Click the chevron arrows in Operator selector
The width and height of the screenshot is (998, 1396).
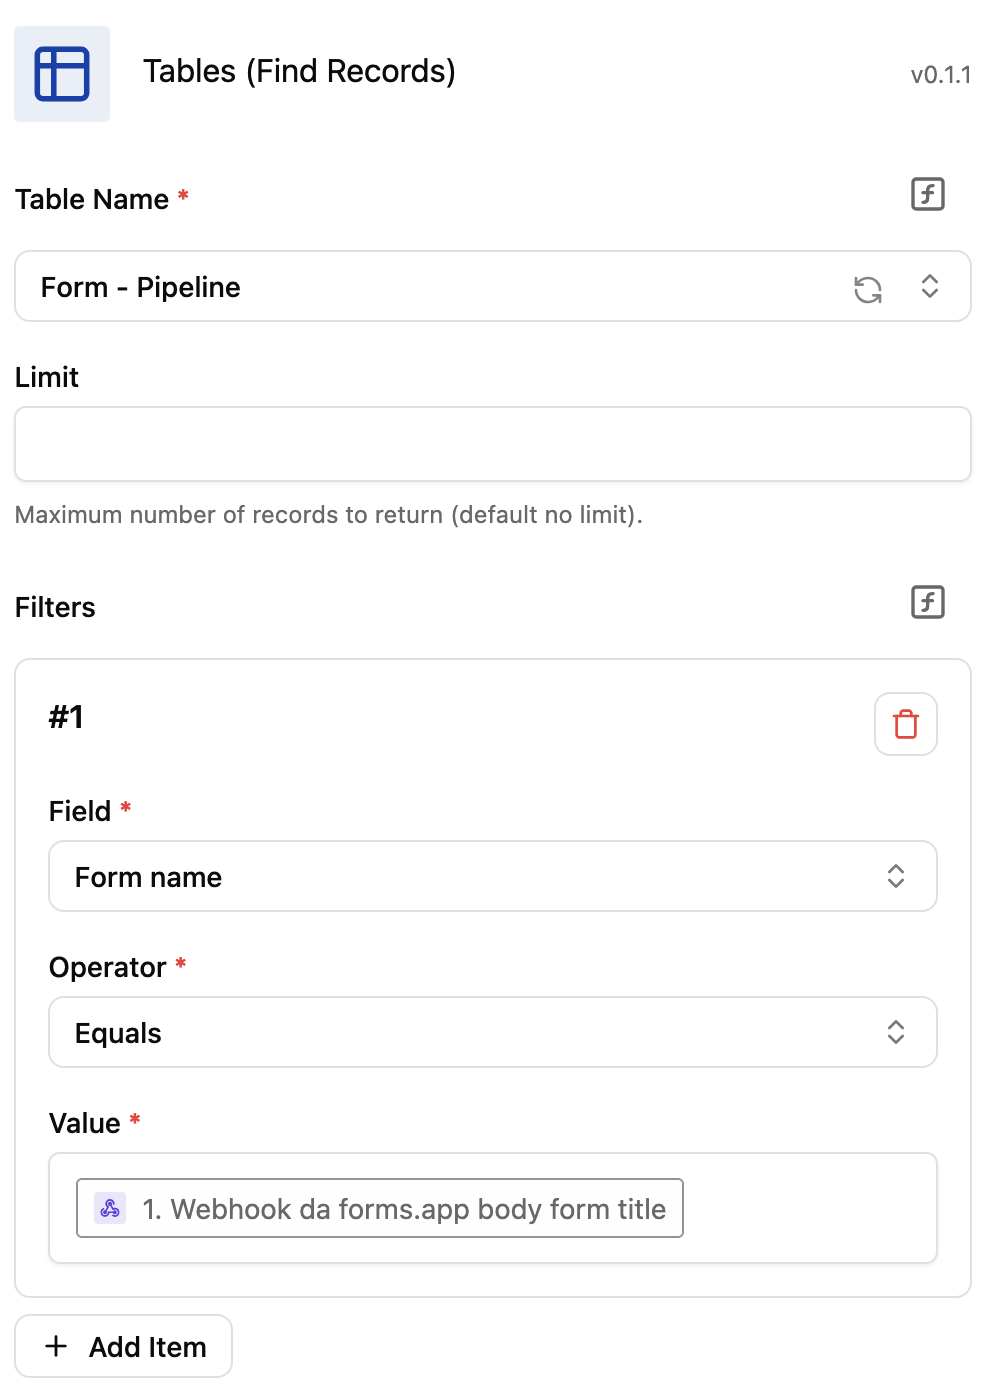click(x=896, y=1033)
